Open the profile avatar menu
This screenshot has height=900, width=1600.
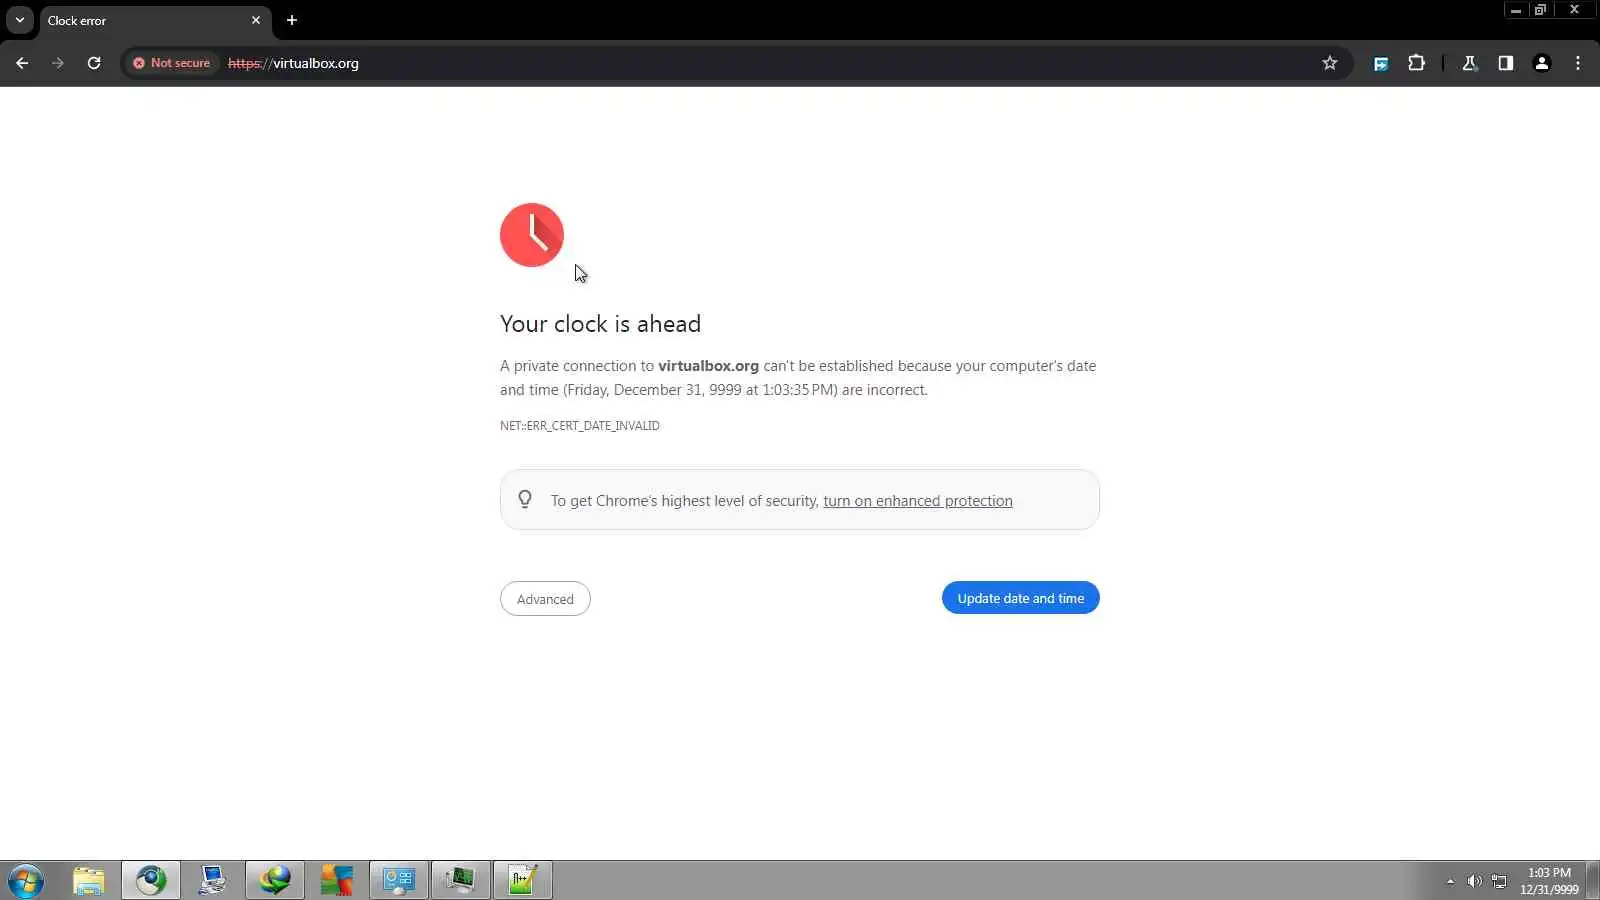1542,63
